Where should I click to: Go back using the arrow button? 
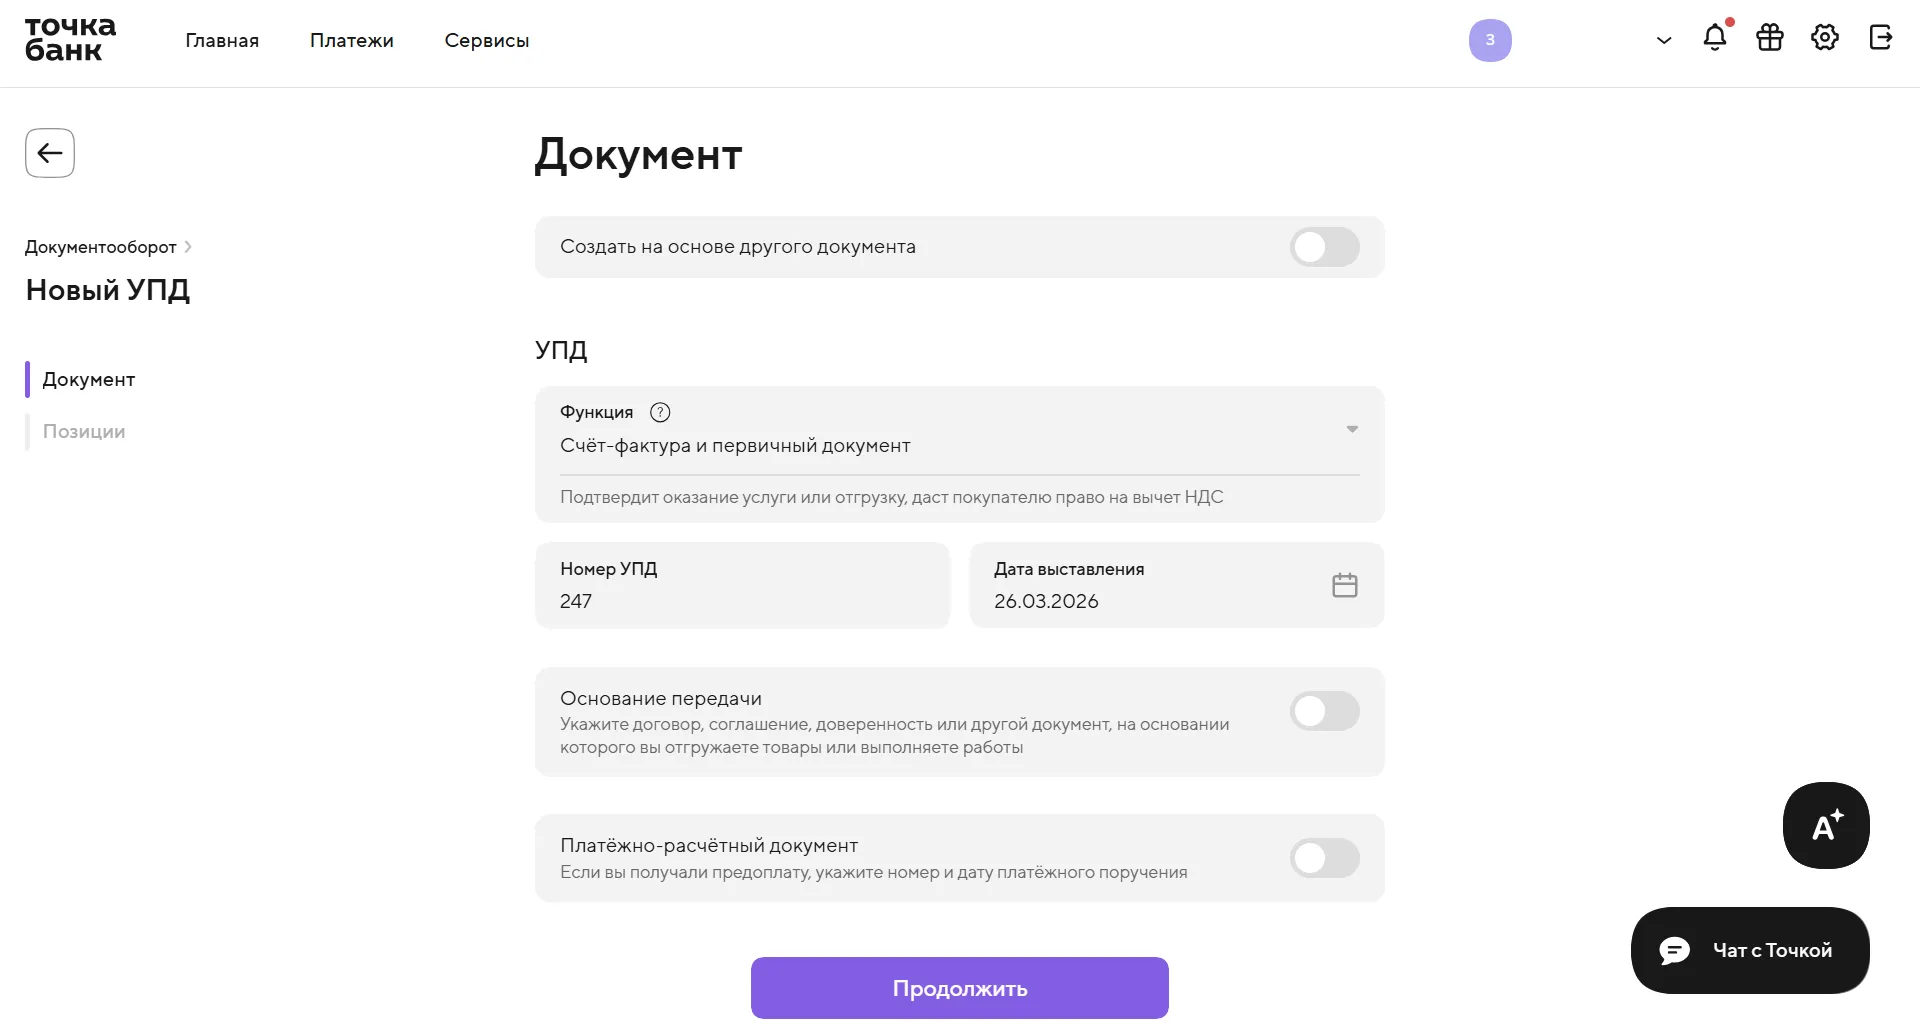[50, 153]
